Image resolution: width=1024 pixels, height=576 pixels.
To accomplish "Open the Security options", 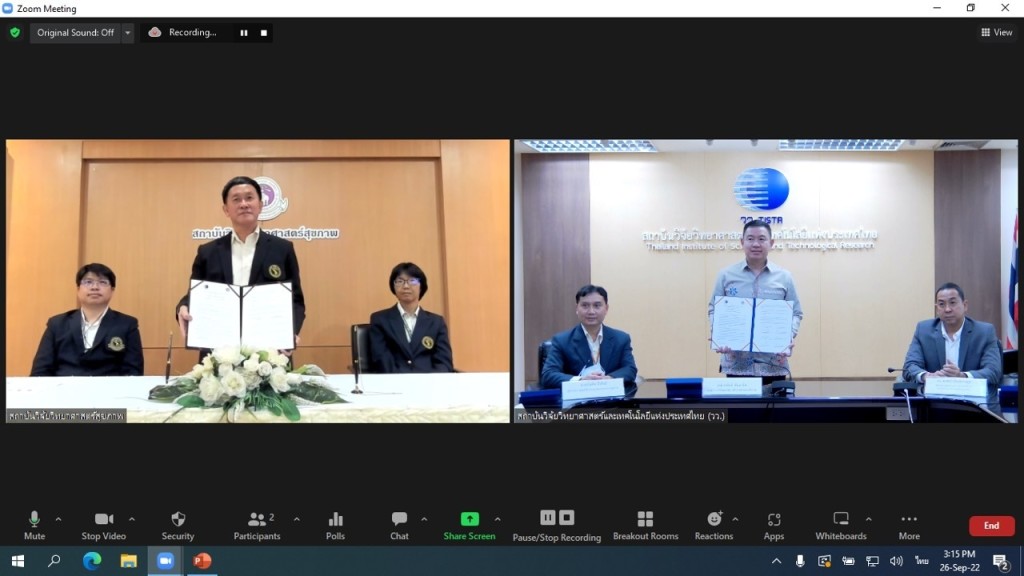I will (177, 520).
